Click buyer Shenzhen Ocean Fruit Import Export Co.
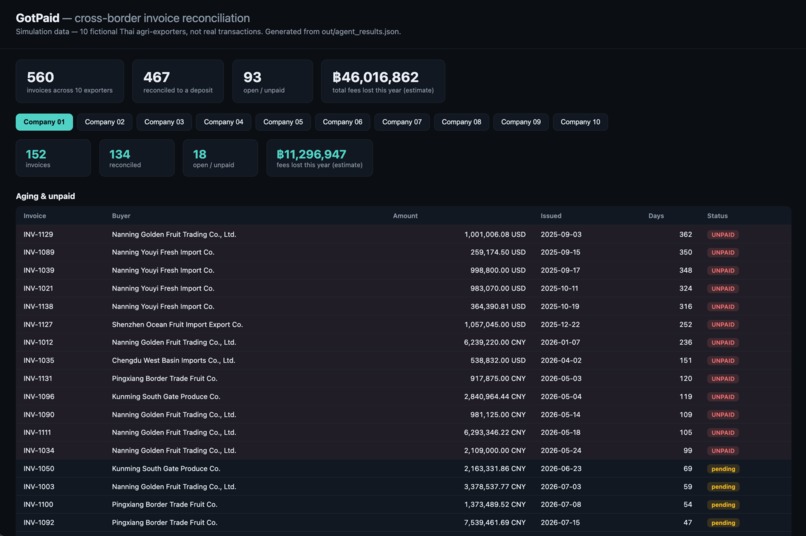This screenshot has height=536, width=806. (x=177, y=324)
